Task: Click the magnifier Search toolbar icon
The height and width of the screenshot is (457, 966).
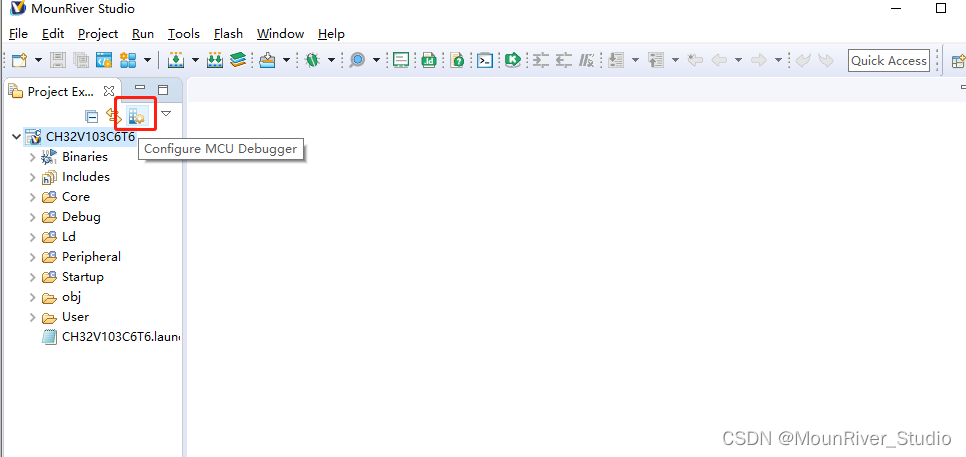Action: click(357, 60)
